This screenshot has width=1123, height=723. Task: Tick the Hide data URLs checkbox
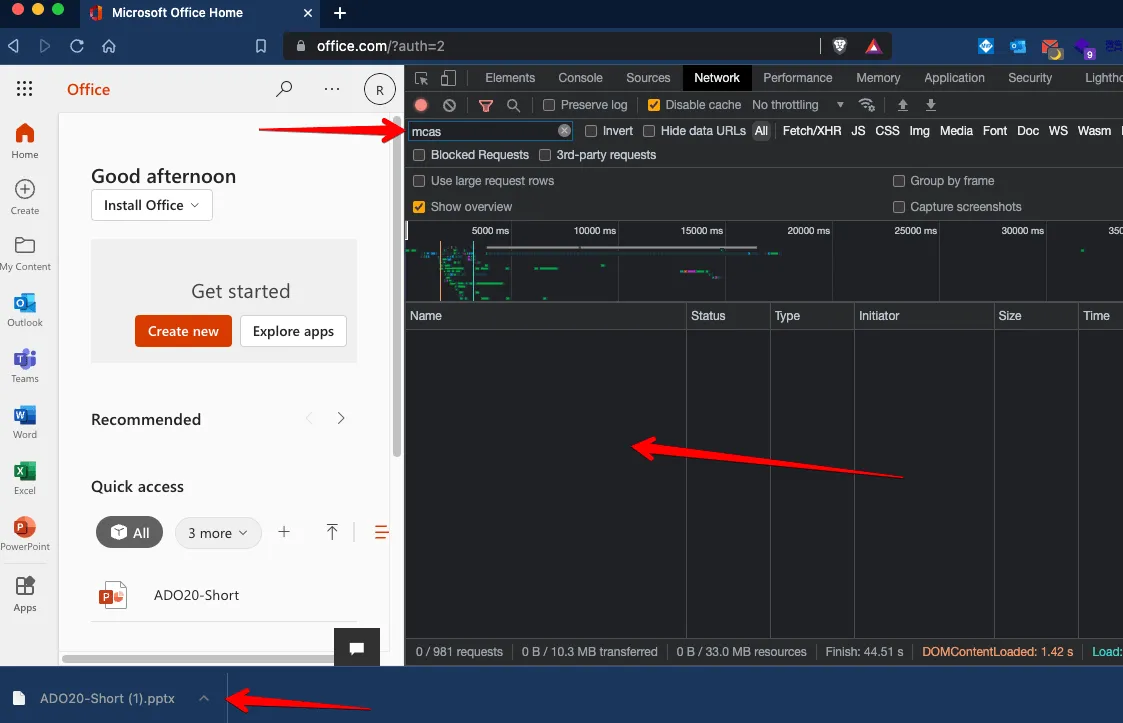tap(649, 131)
